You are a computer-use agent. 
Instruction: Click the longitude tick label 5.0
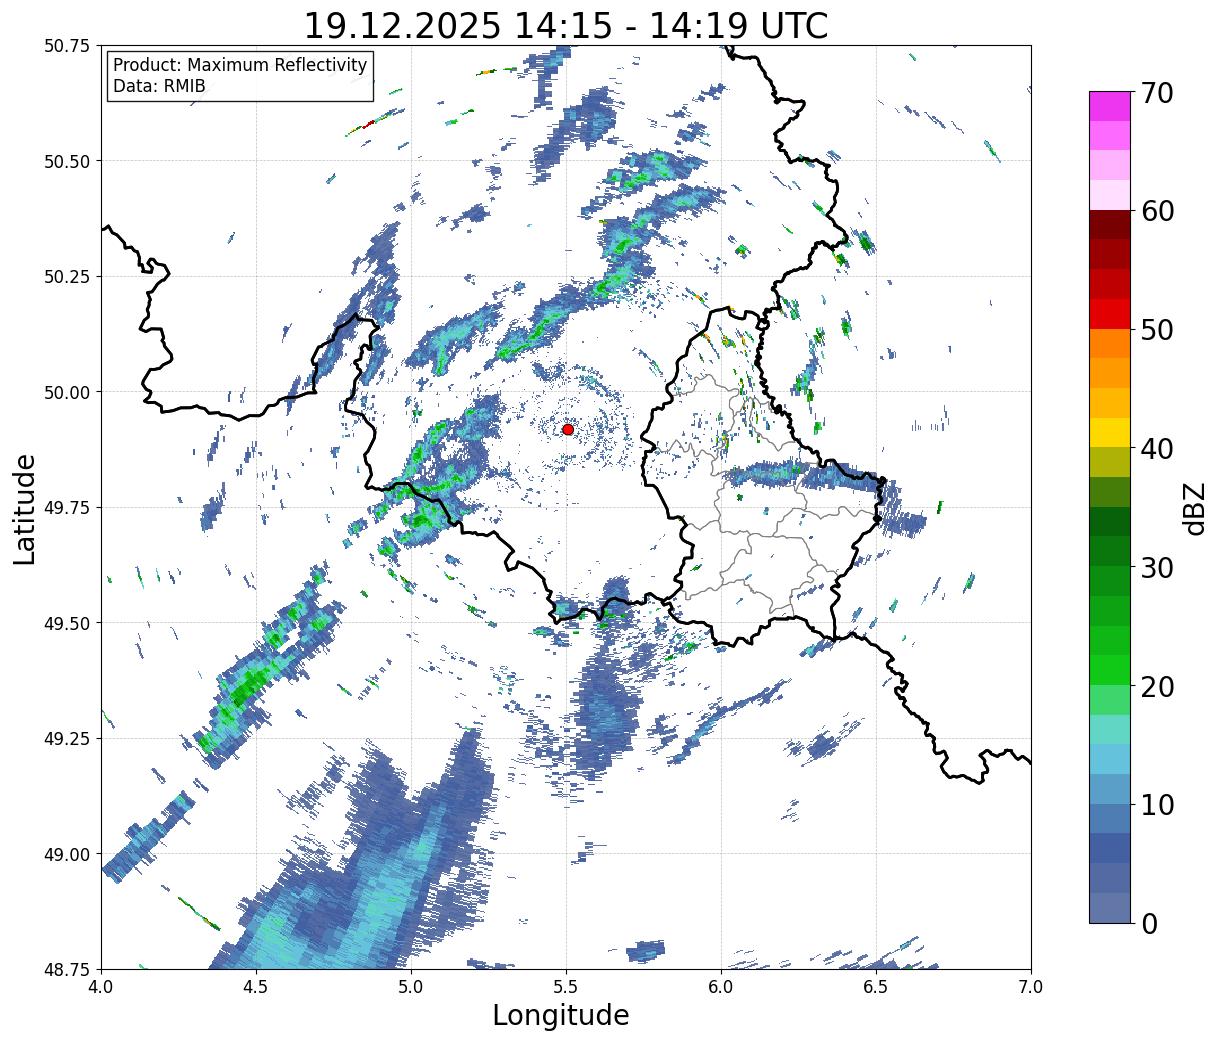tap(411, 986)
